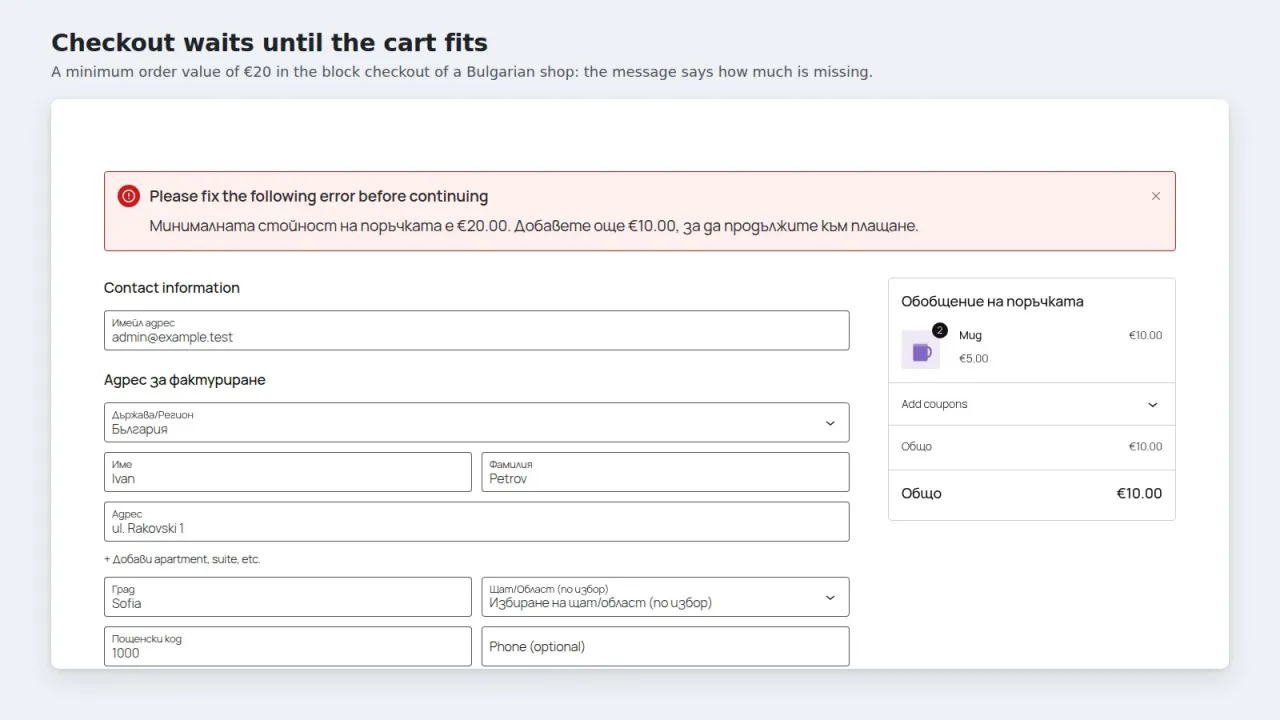Screen dimensions: 1280x720
Task: Click the minimum order error message text
Action: [x=534, y=226]
